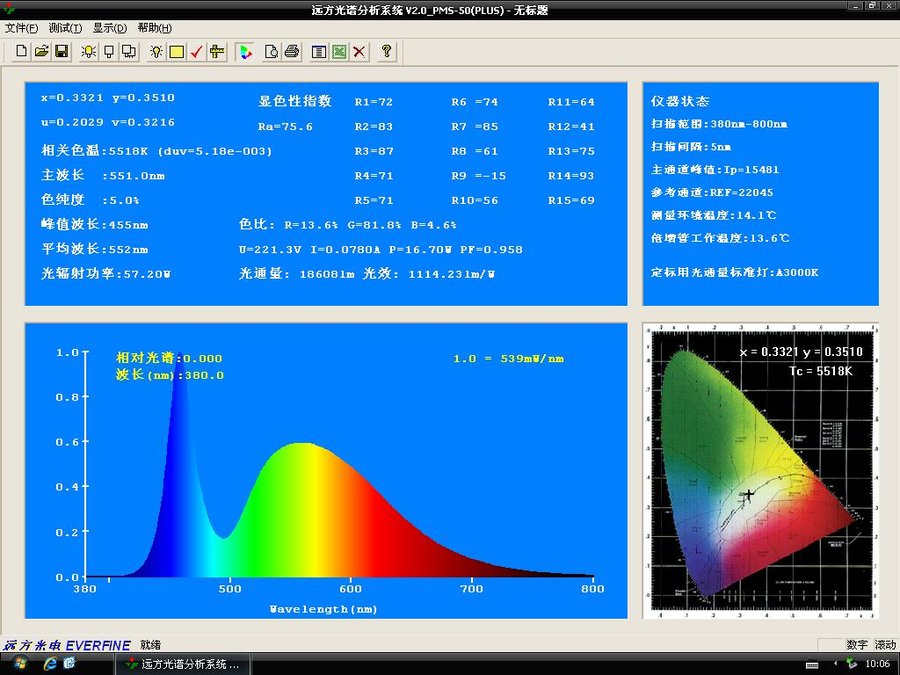Screen dimensions: 900x675
Task: Open the 测试(T) menu
Action: point(65,28)
